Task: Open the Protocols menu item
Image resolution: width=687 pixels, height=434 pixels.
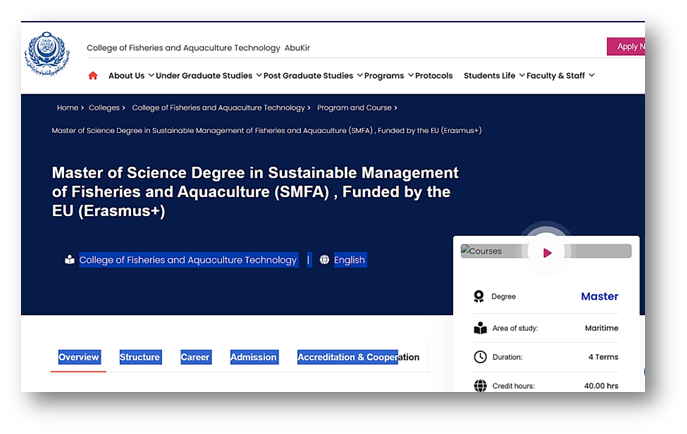Action: point(434,76)
